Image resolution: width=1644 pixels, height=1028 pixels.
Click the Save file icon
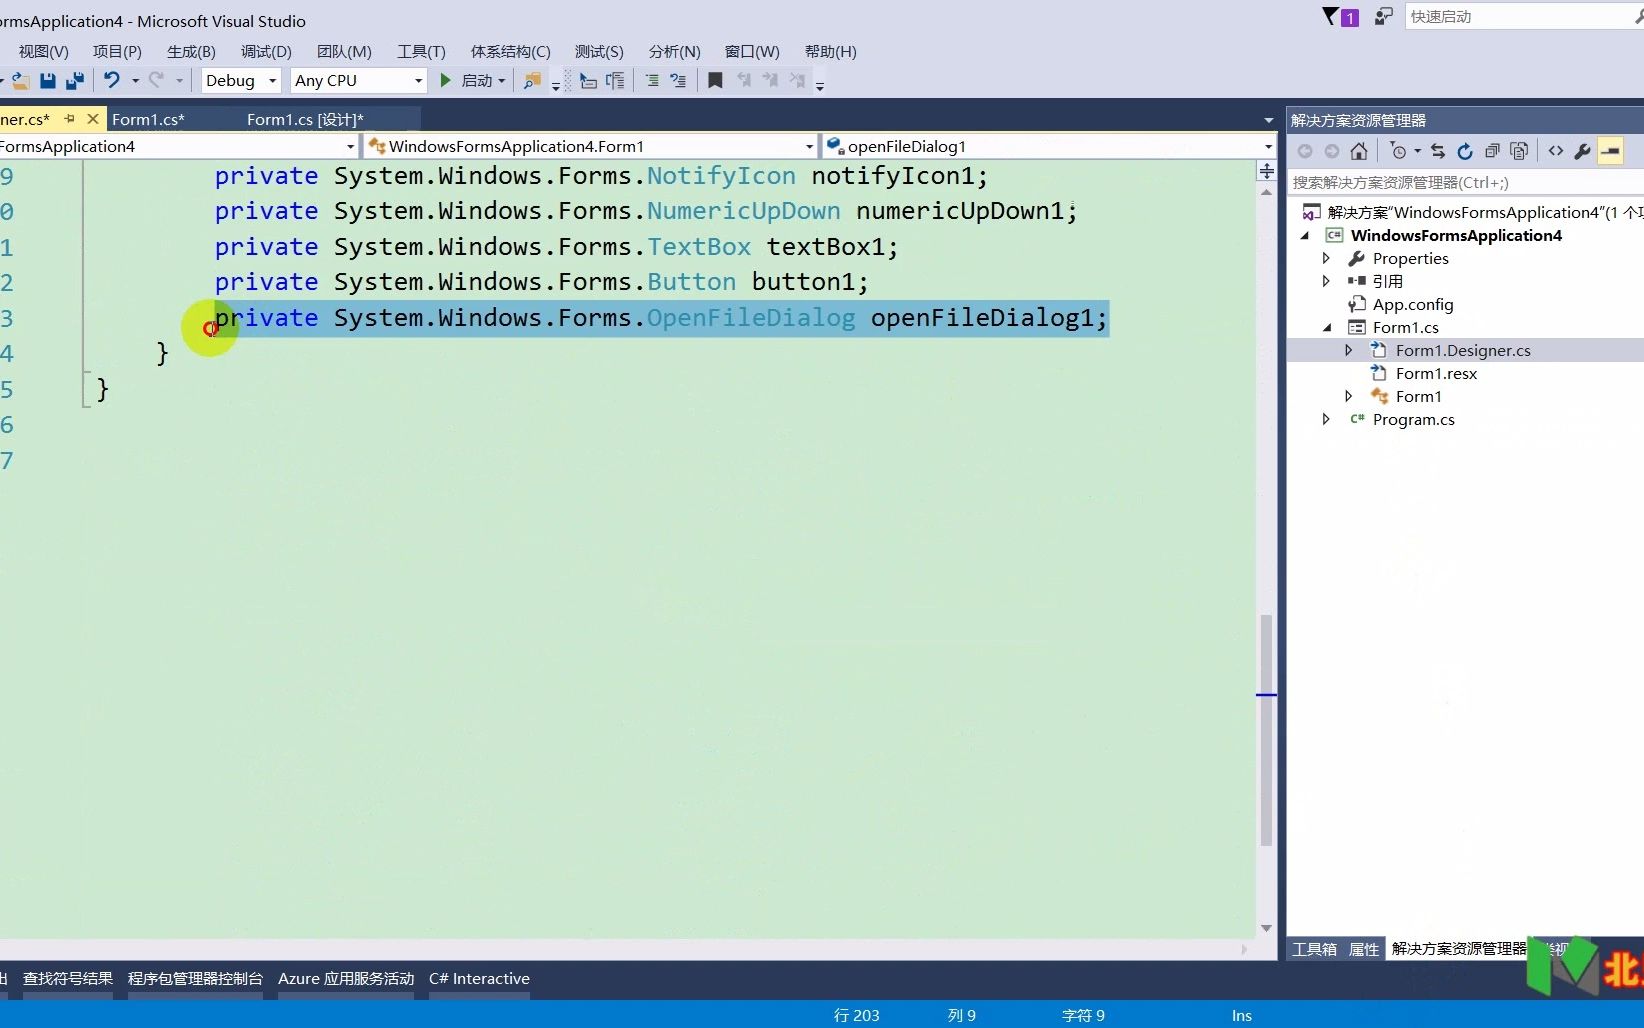point(47,81)
